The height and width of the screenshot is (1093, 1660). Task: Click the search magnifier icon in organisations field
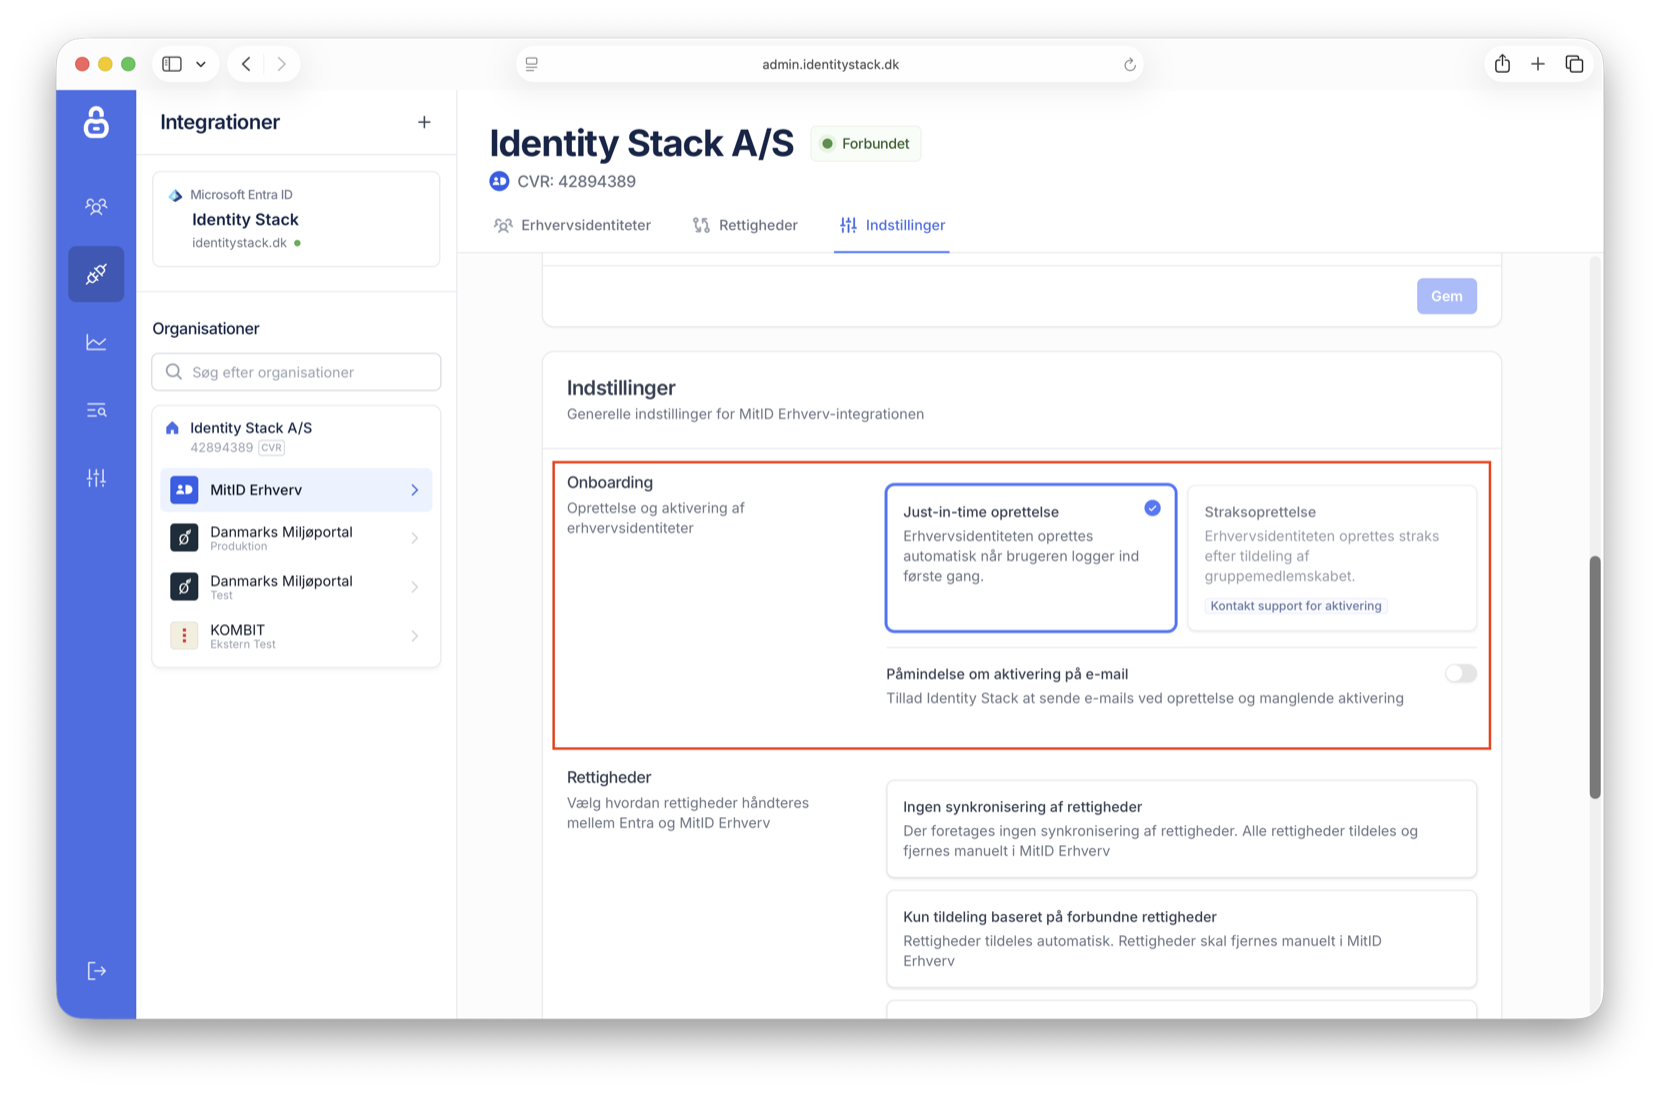coord(174,372)
